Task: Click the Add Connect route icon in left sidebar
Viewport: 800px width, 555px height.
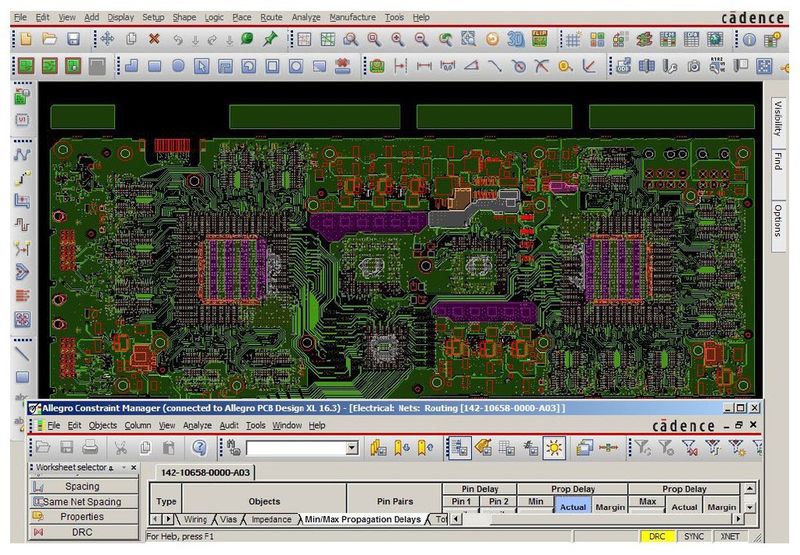Action: click(21, 154)
